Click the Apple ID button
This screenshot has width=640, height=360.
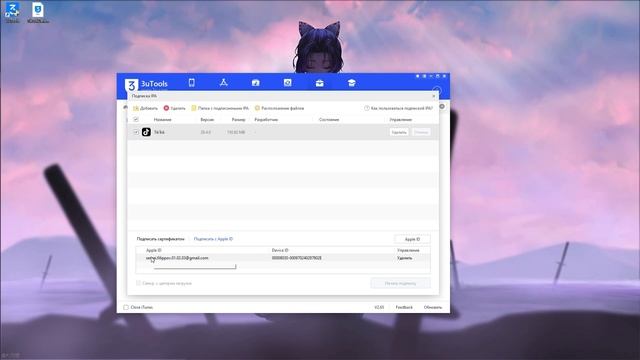412,239
